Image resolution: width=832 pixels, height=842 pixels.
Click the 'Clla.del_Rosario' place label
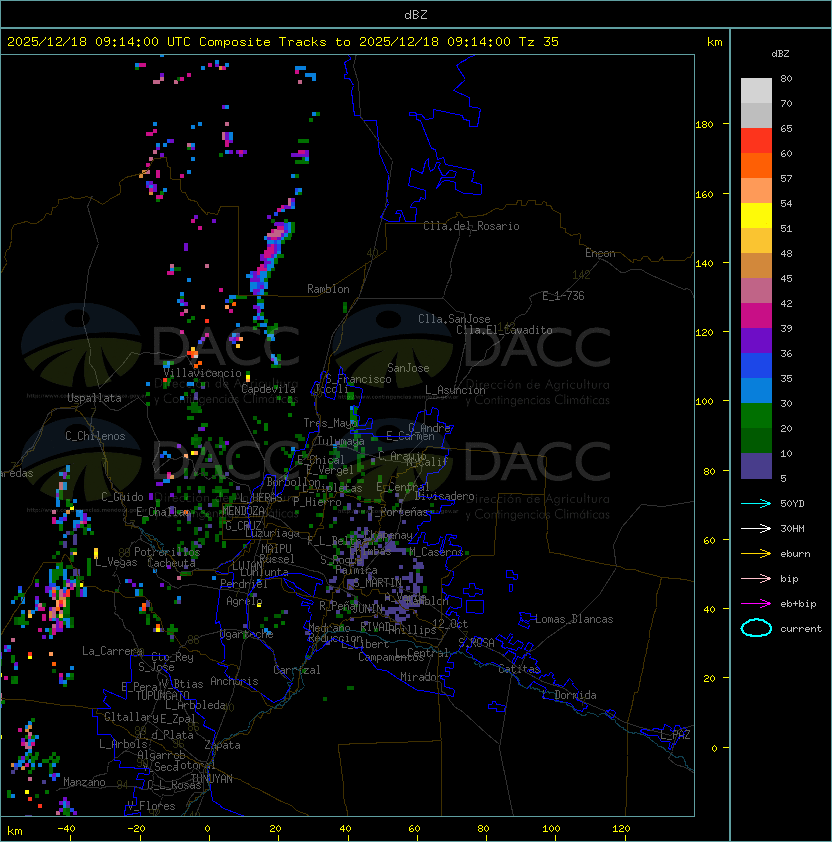pos(471,226)
